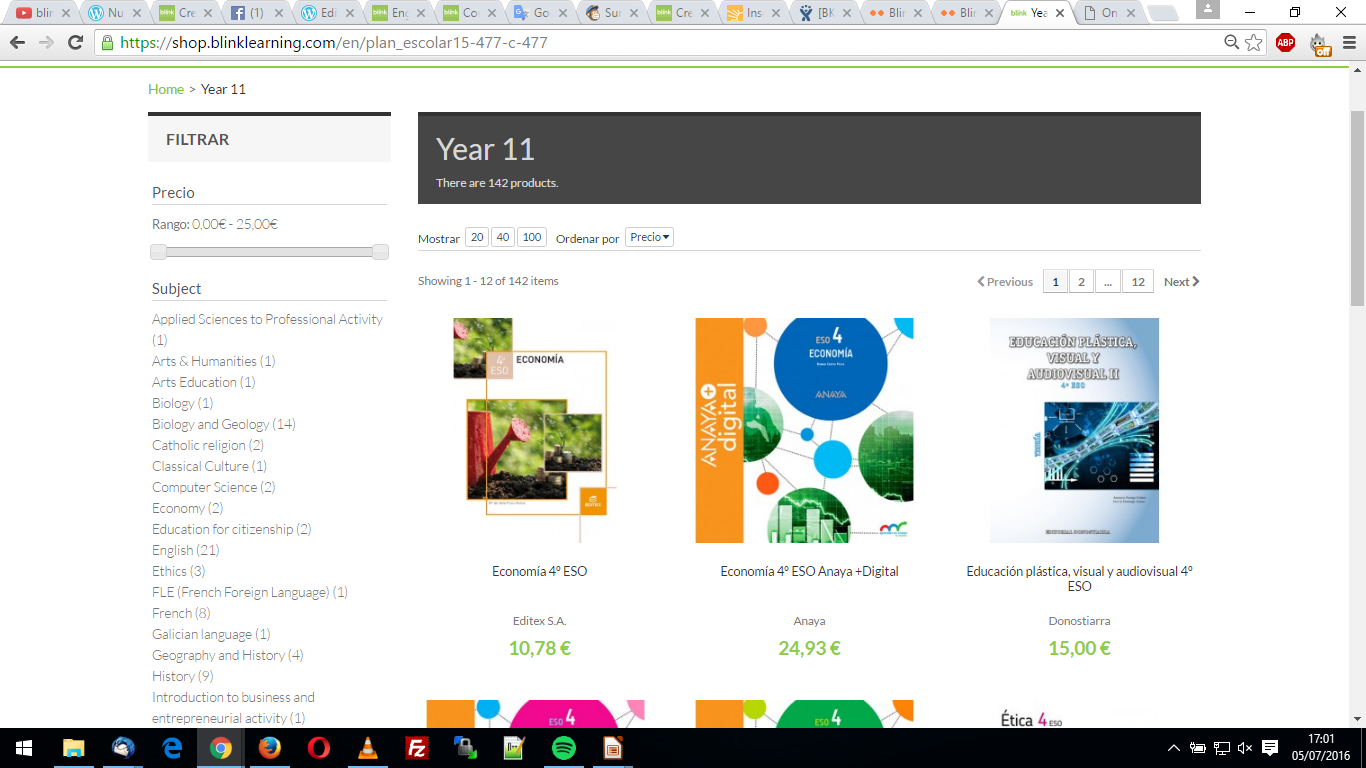Filter by Catholic religion (2)
Screen dimensions: 1366x768
coord(208,445)
